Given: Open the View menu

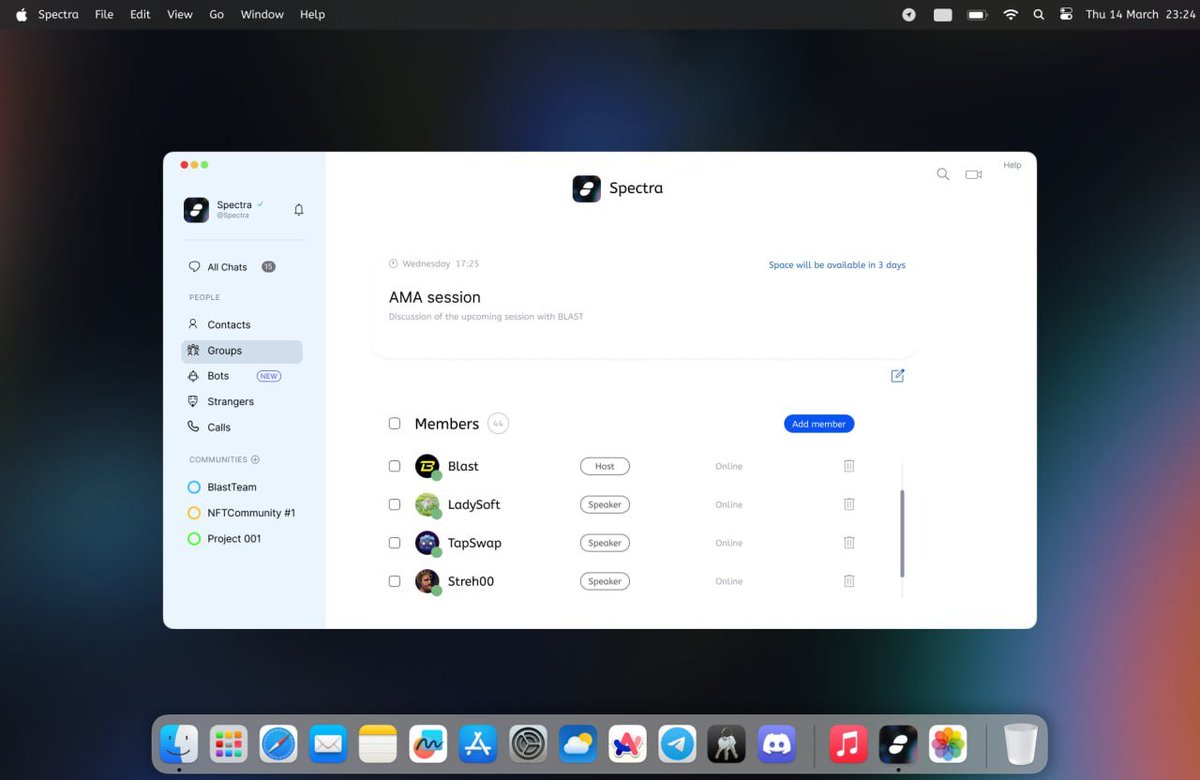Looking at the screenshot, I should [180, 14].
